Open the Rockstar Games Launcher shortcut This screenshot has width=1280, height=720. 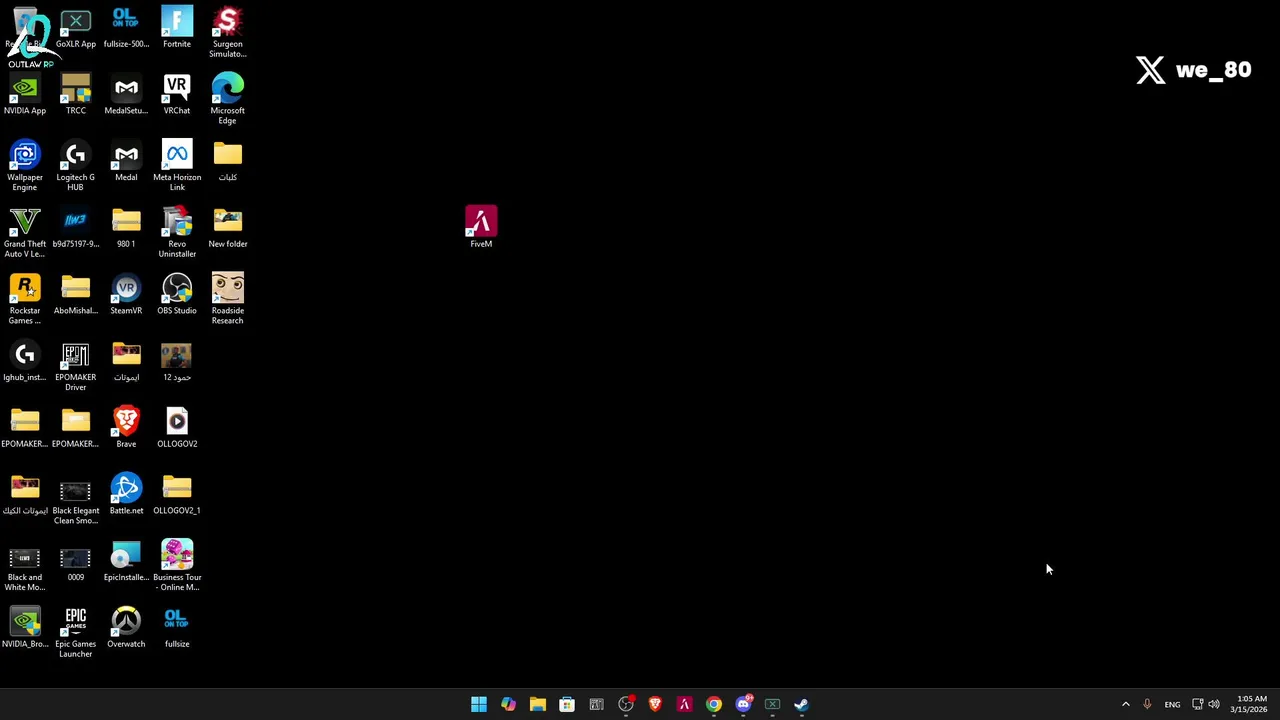coord(25,299)
